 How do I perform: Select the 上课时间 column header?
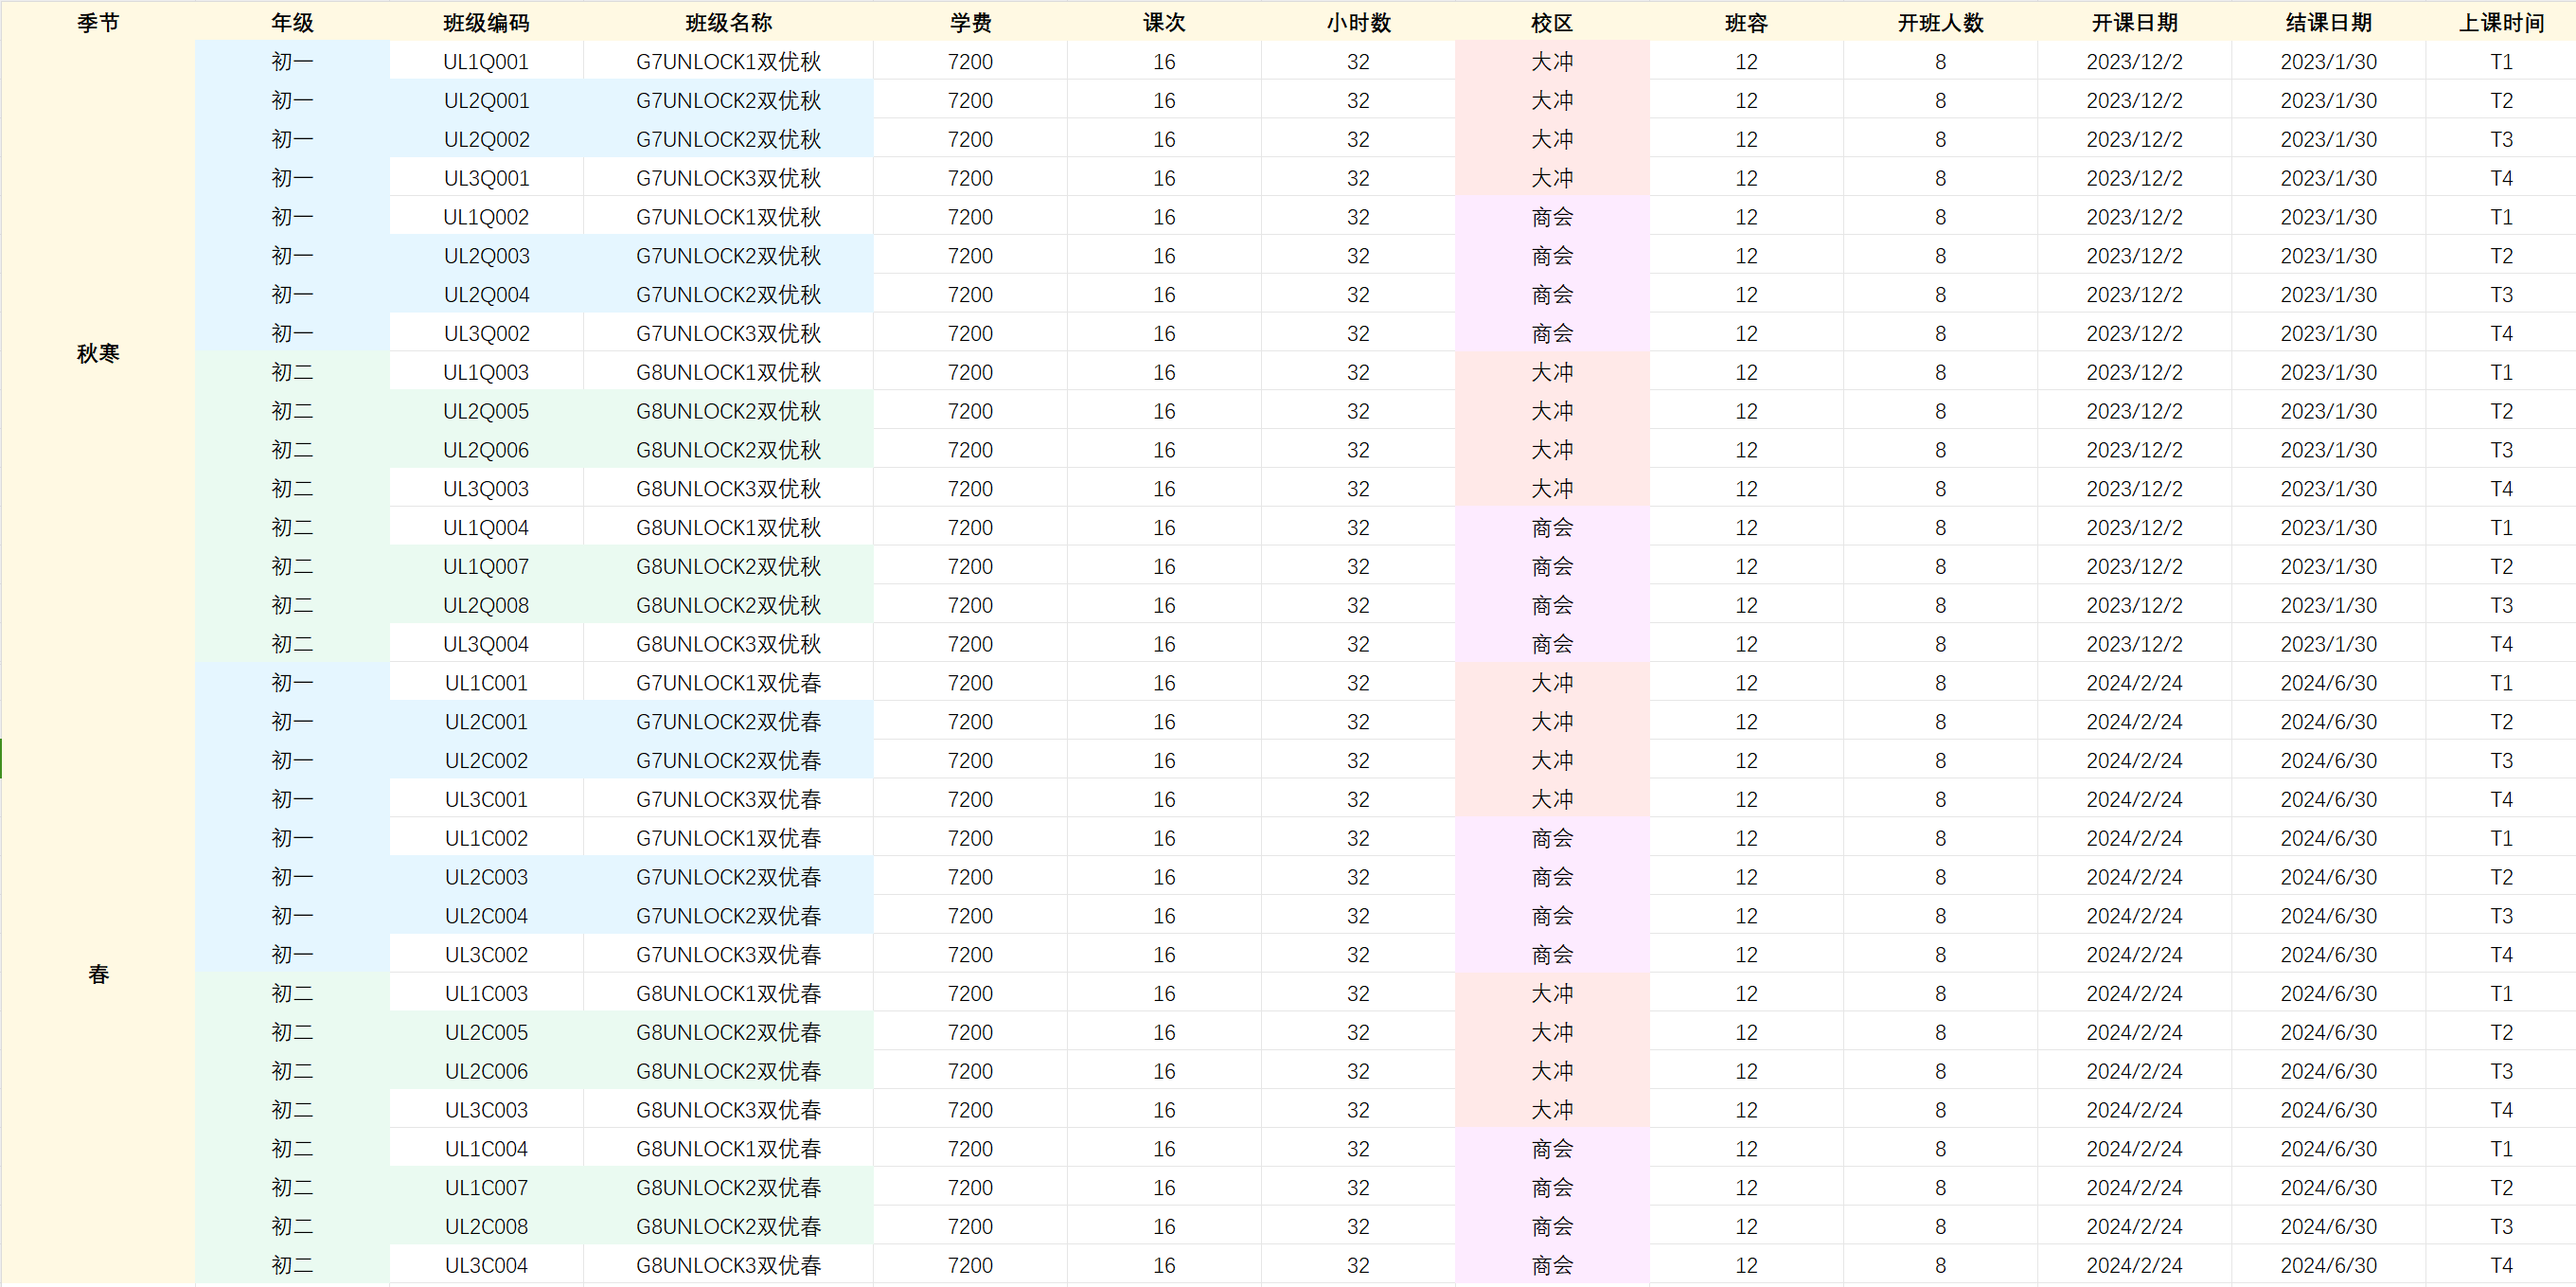click(2501, 22)
